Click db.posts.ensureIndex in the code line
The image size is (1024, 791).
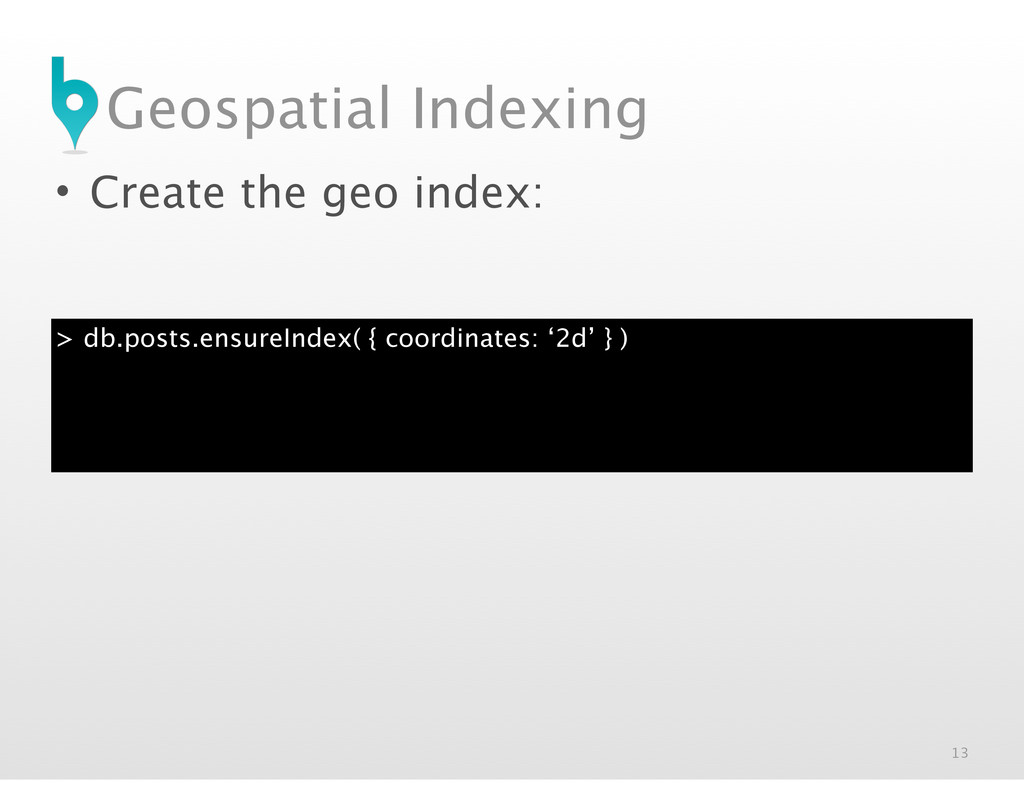[x=218, y=338]
